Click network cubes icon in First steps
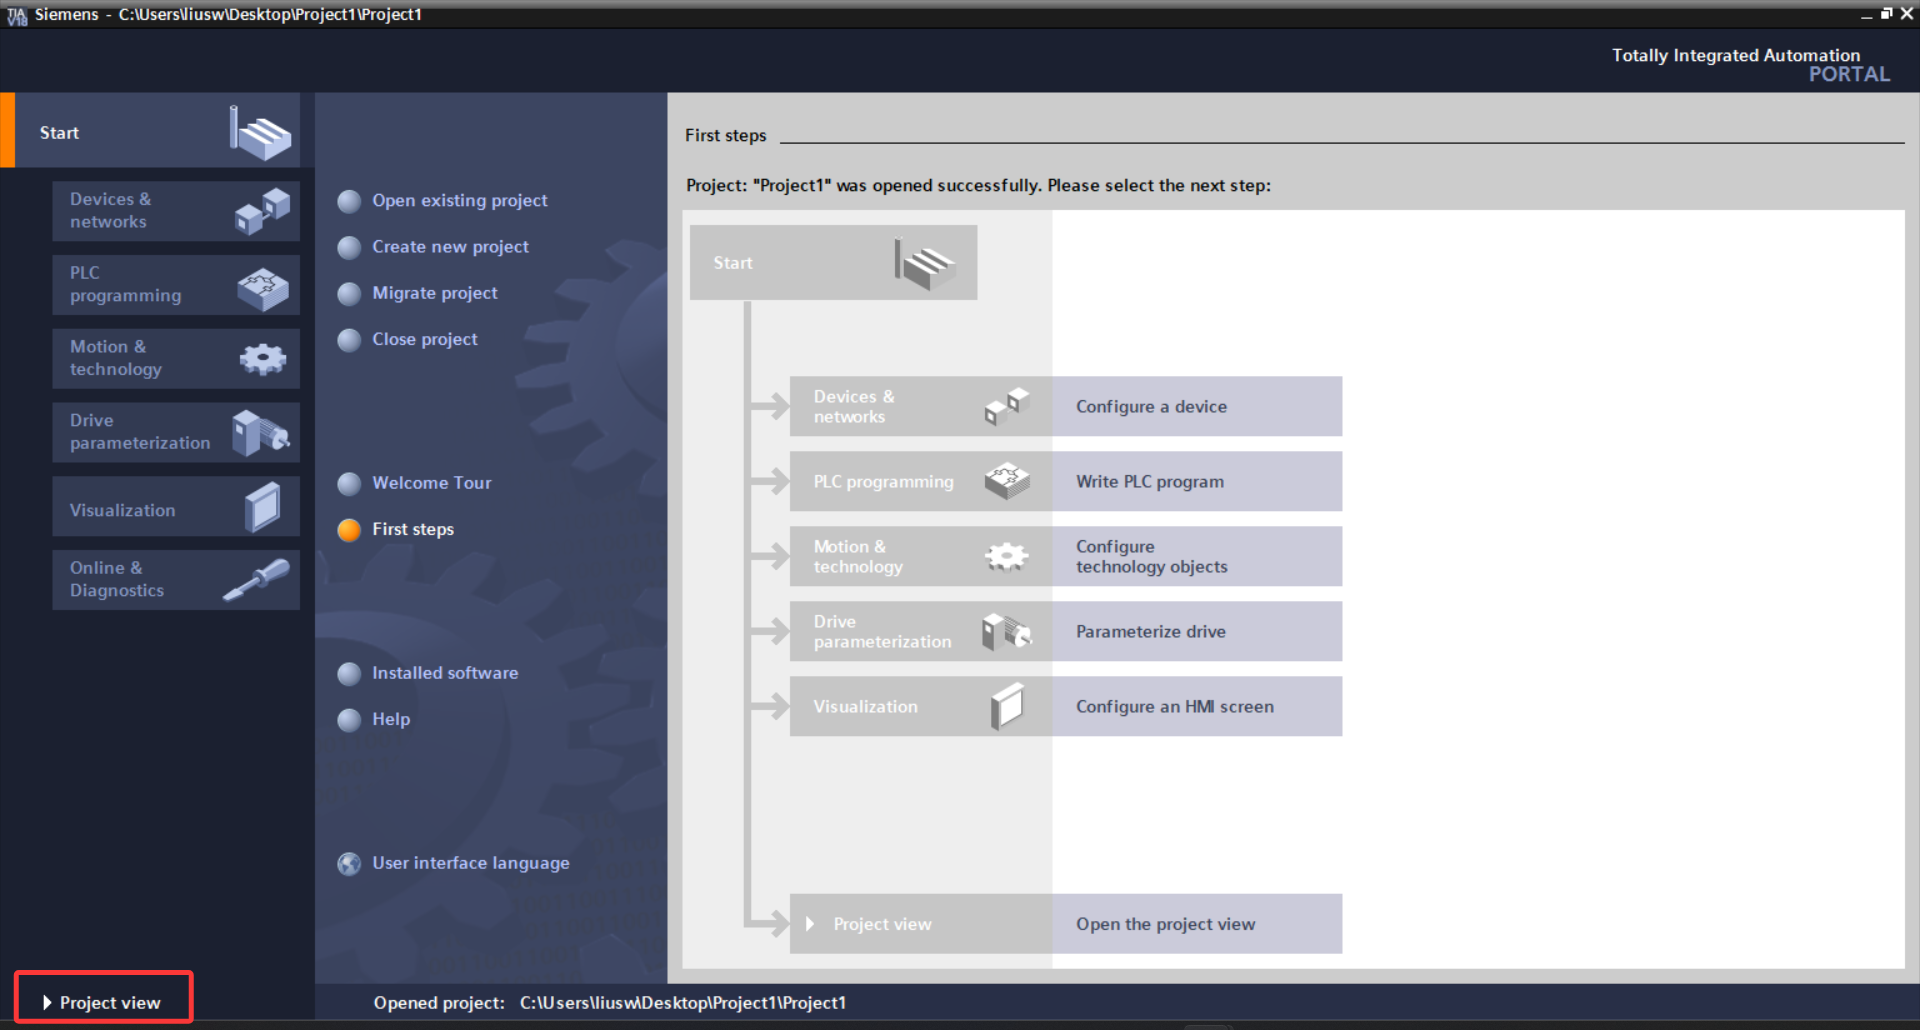The width and height of the screenshot is (1920, 1030). click(1007, 406)
